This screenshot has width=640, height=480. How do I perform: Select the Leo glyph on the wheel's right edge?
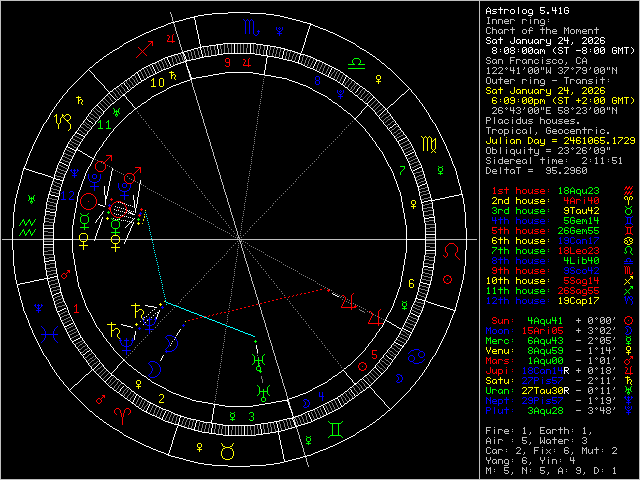(x=453, y=250)
